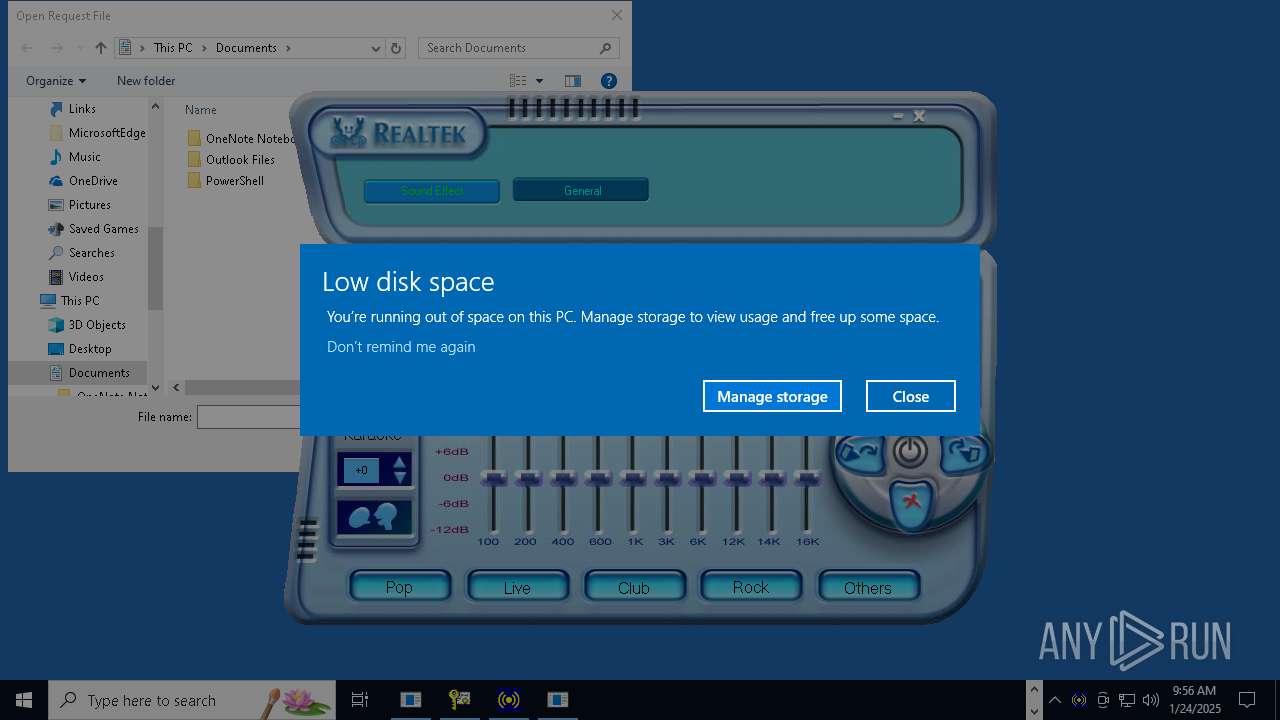Image resolution: width=1280 pixels, height=720 pixels.
Task: Click the save equalizer preset icon
Action: (x=962, y=453)
